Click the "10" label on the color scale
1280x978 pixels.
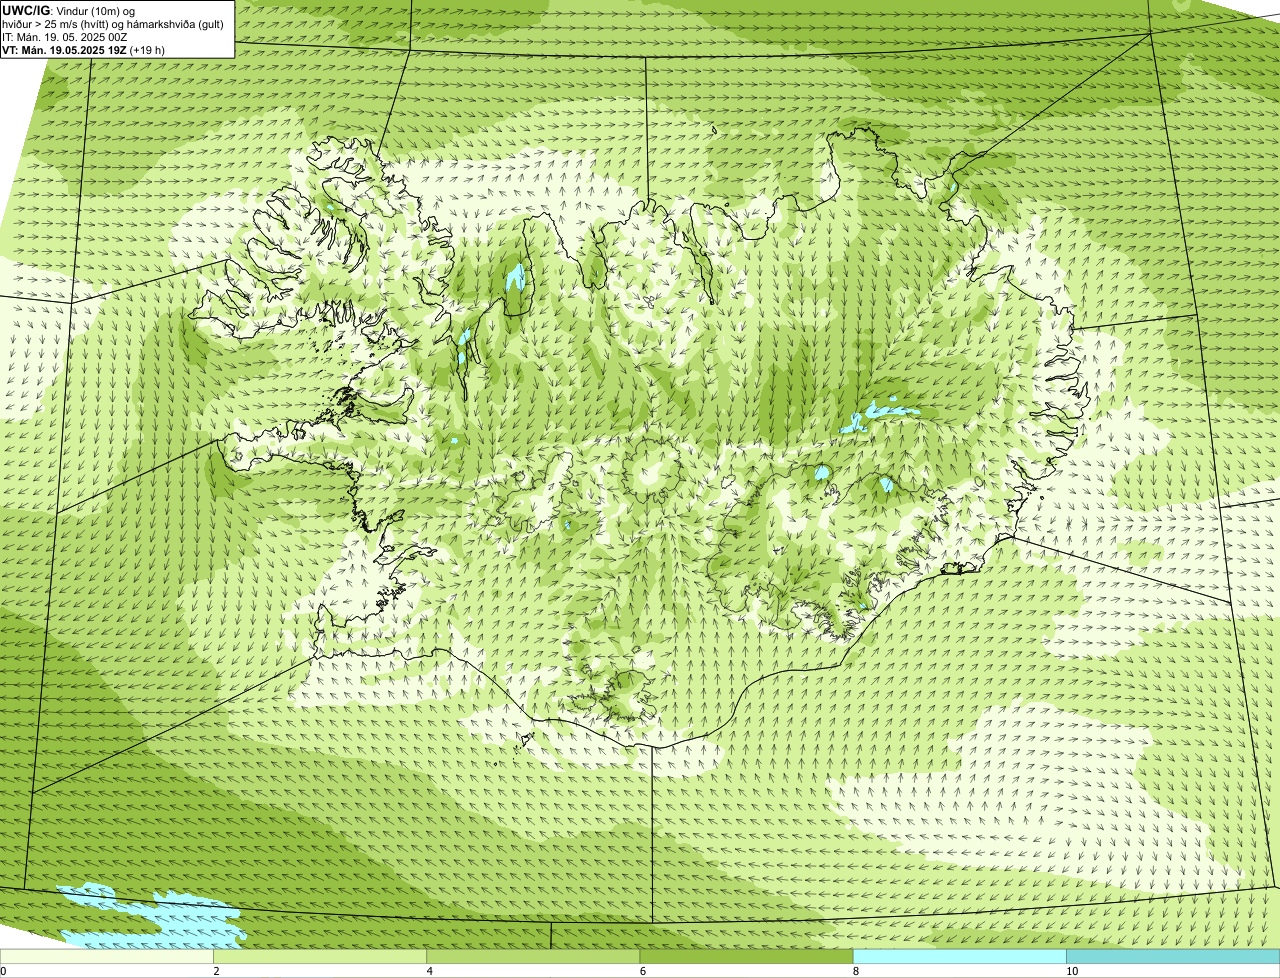coord(1072,971)
